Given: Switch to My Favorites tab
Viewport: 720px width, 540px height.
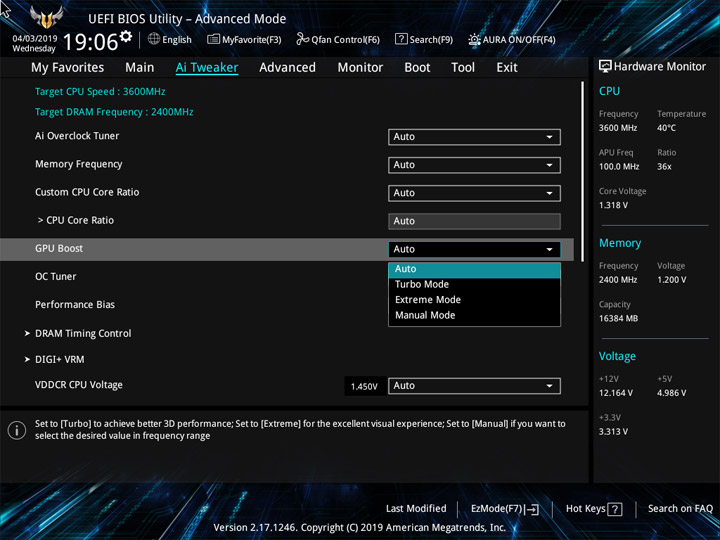Looking at the screenshot, I should (x=68, y=68).
